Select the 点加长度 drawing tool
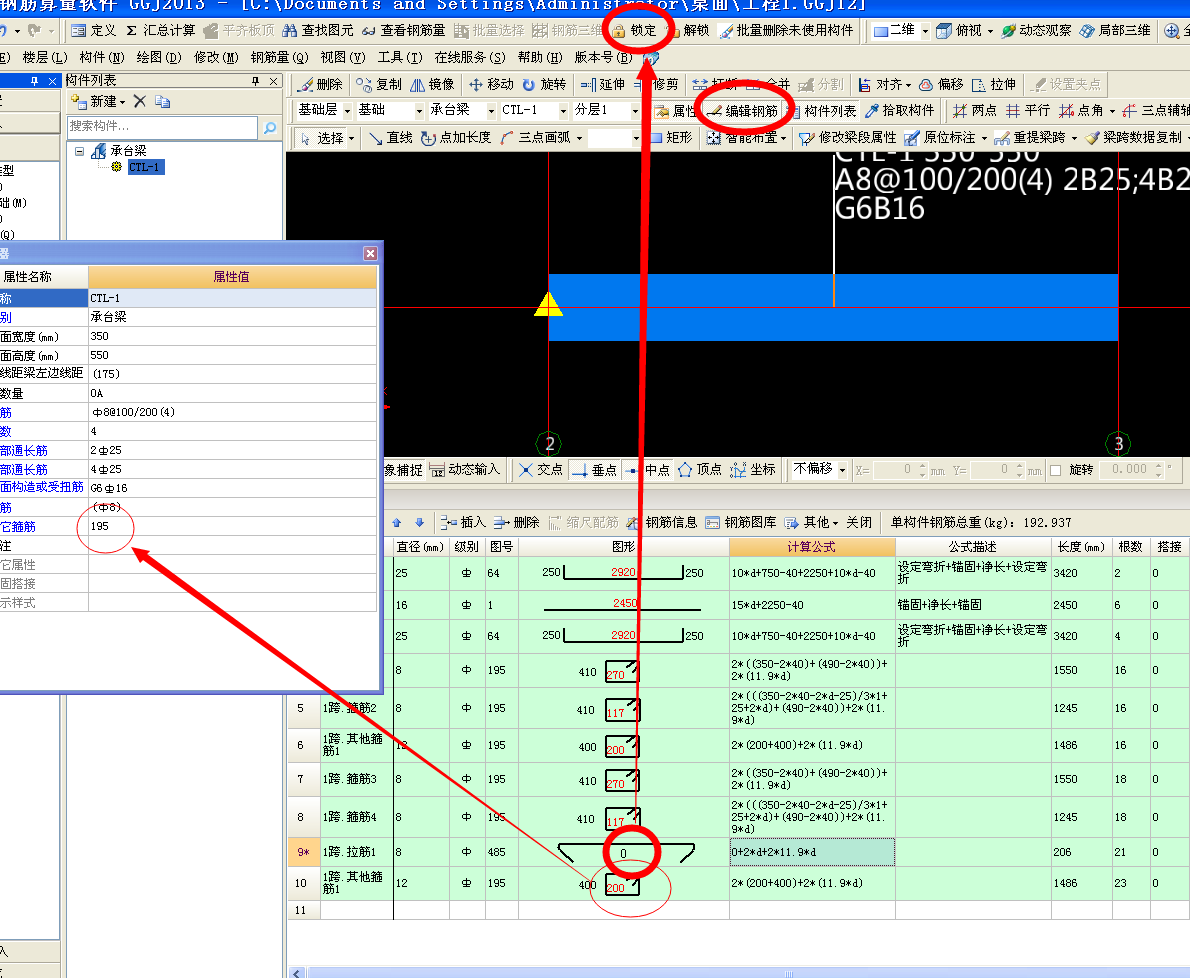 456,137
